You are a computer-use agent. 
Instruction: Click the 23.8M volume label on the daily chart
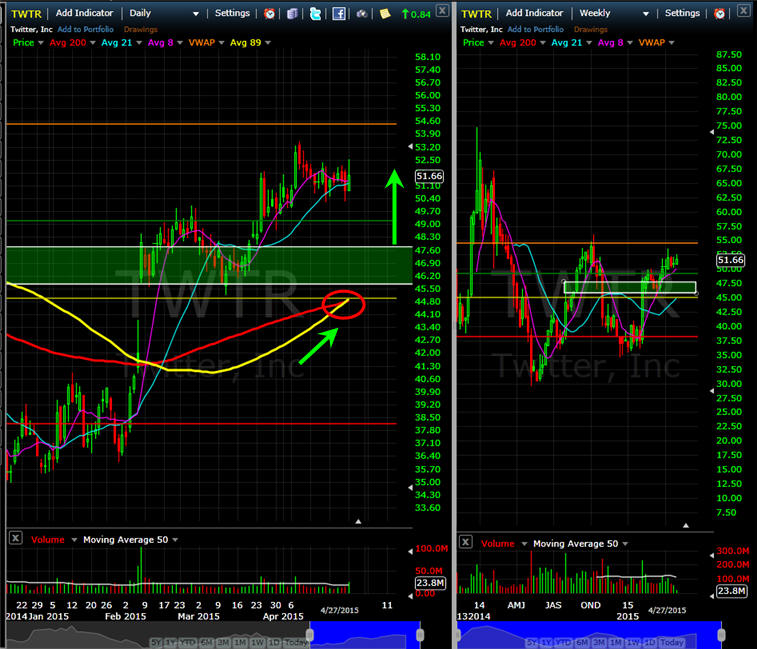tap(430, 583)
